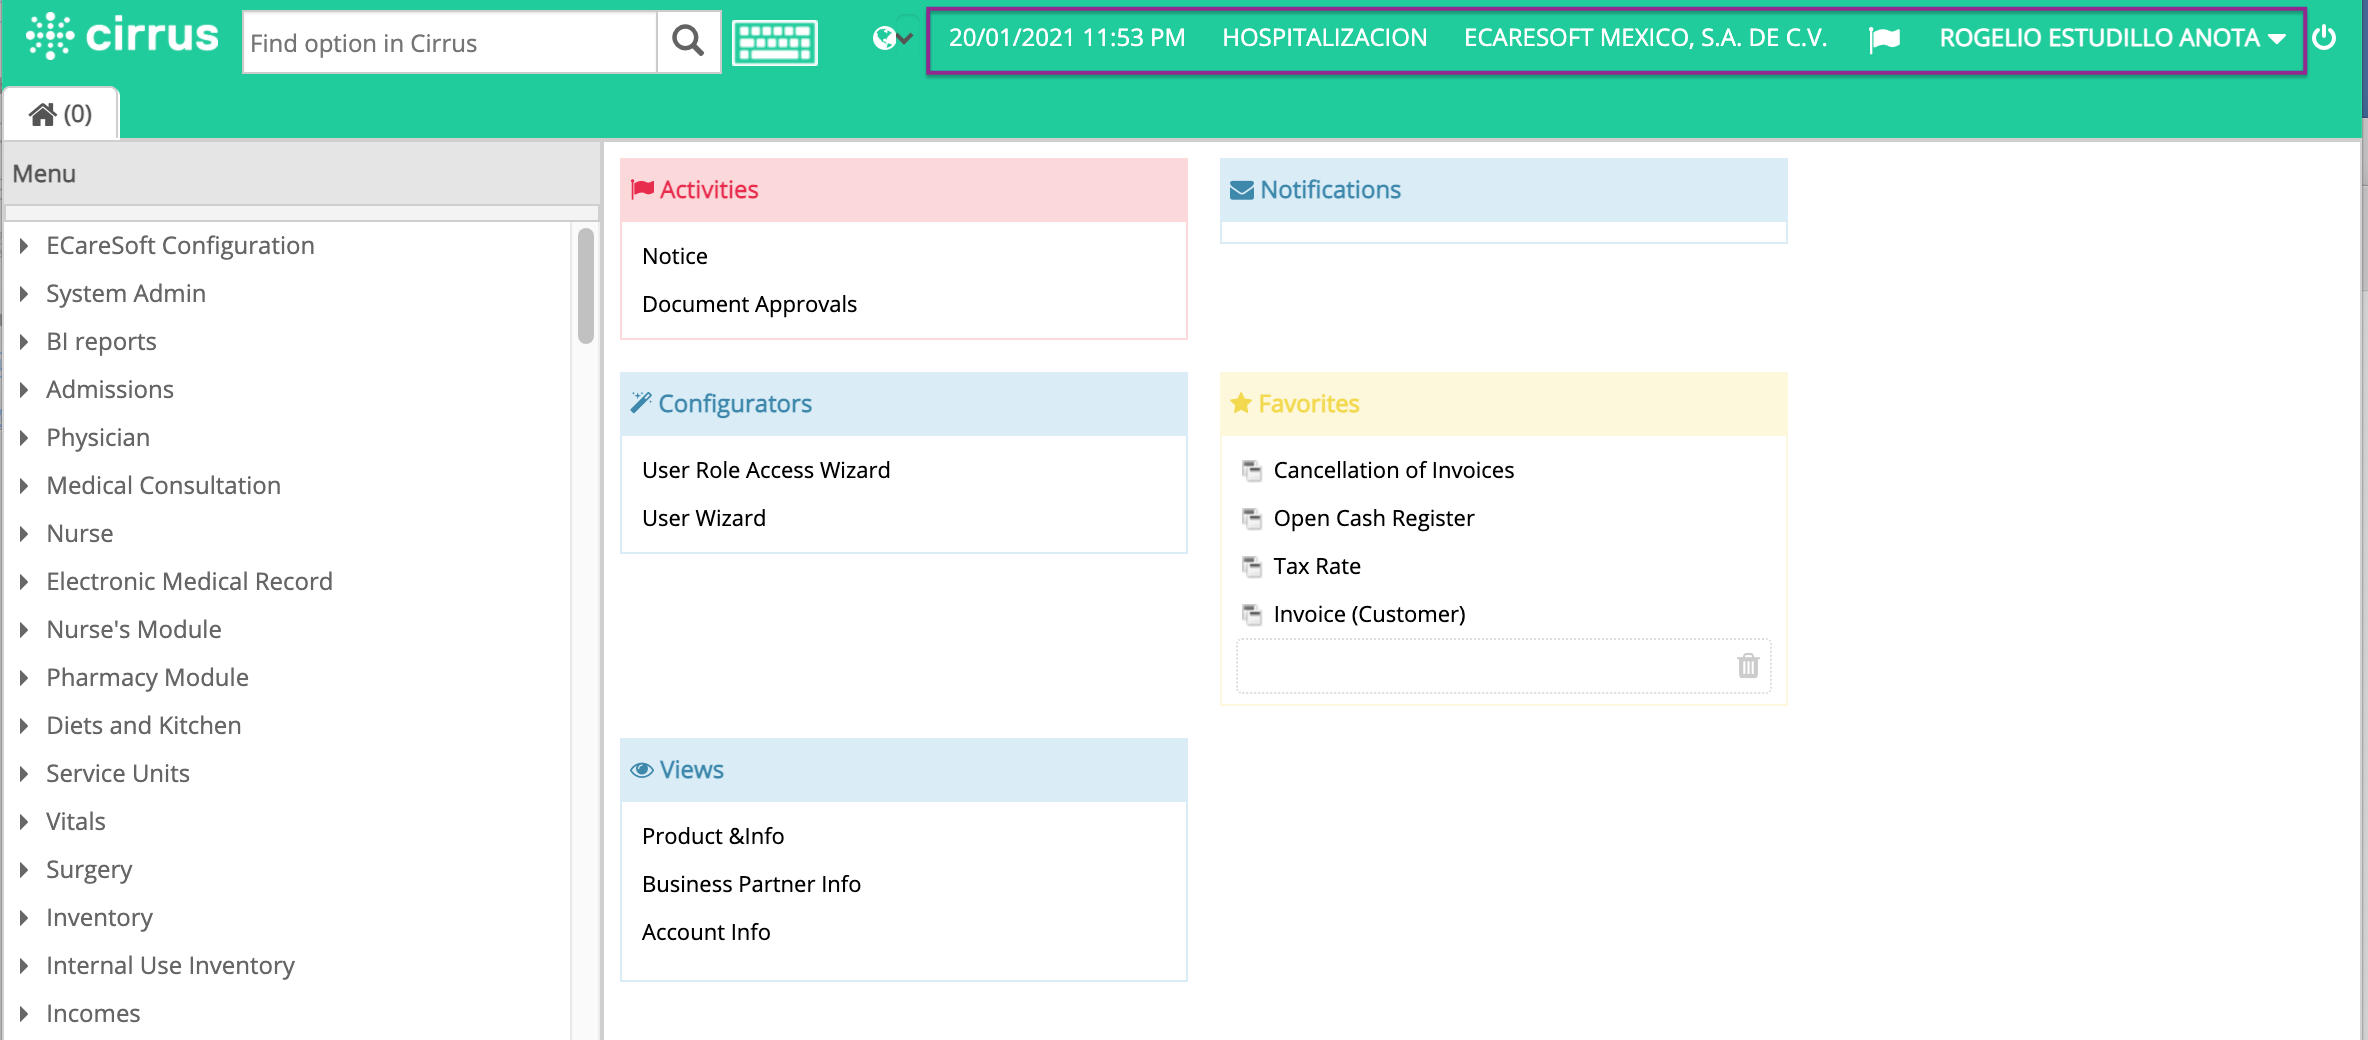Open the globe language selector
The width and height of the screenshot is (2368, 1040).
coord(892,38)
